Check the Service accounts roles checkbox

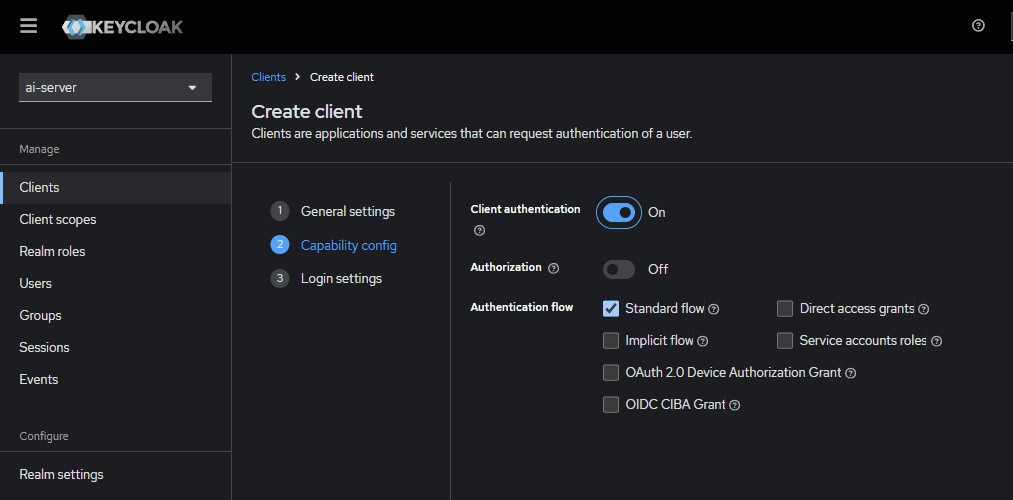click(785, 340)
